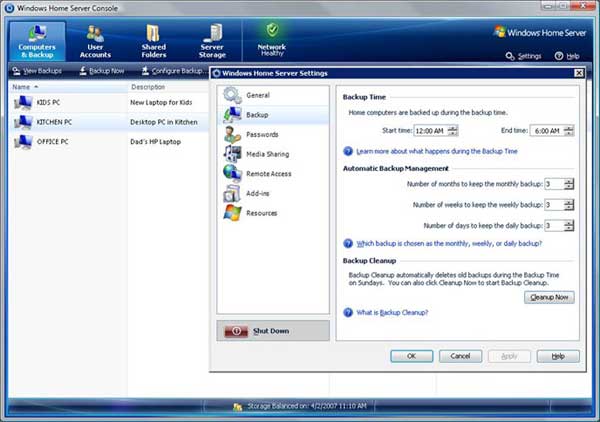Click the weekly backup spinner arrows
This screenshot has height=422, width=600.
tap(569, 205)
